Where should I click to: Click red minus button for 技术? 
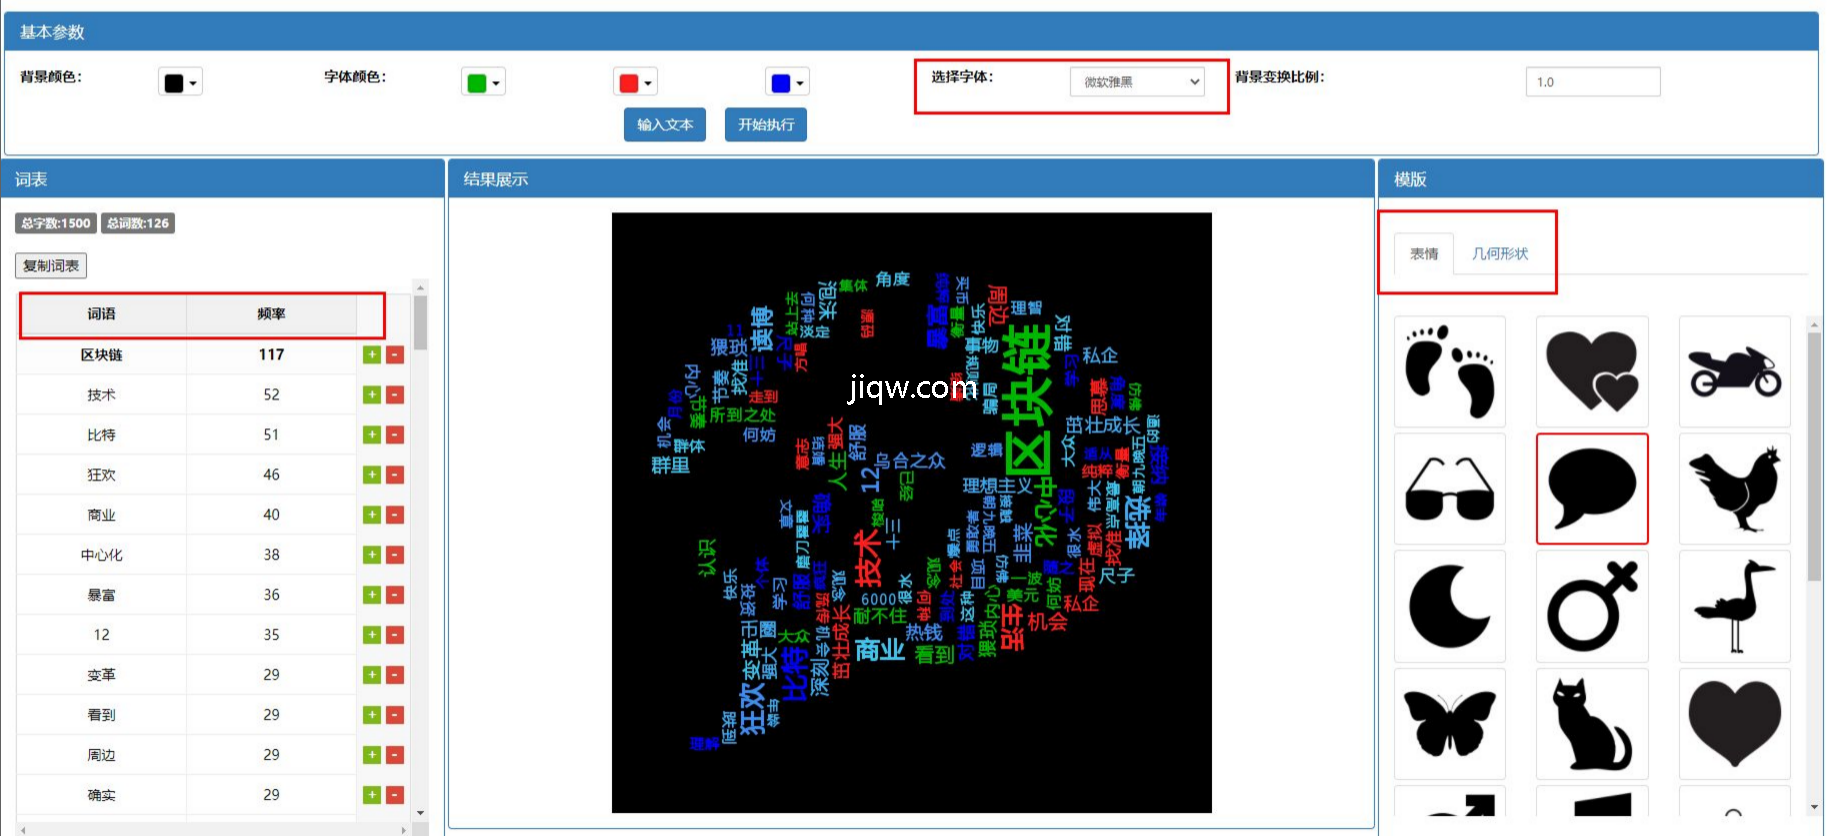point(395,395)
